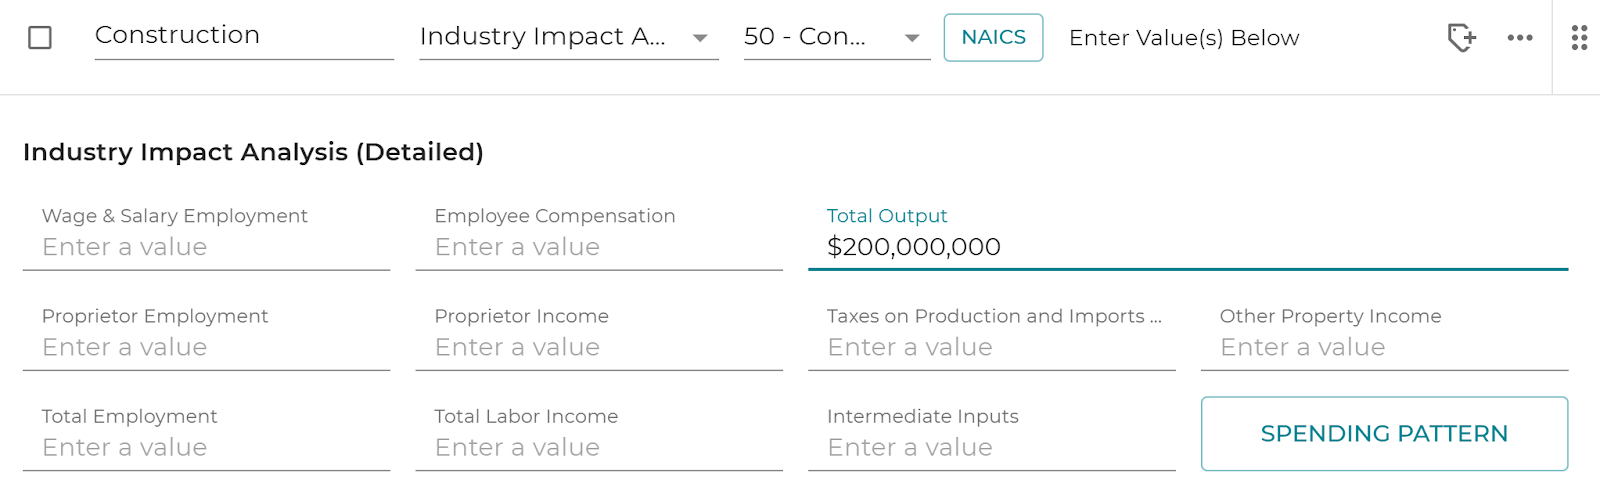Select the Wage & Salary Employment field

pos(206,236)
